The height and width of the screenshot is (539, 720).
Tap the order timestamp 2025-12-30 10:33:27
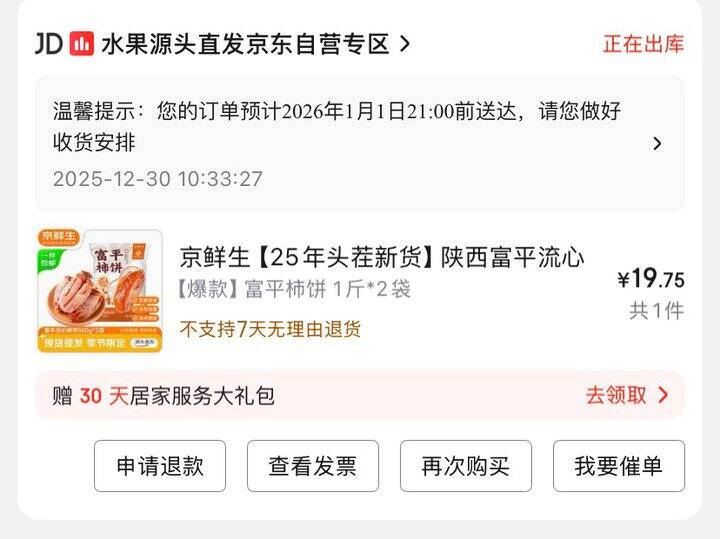tap(158, 179)
